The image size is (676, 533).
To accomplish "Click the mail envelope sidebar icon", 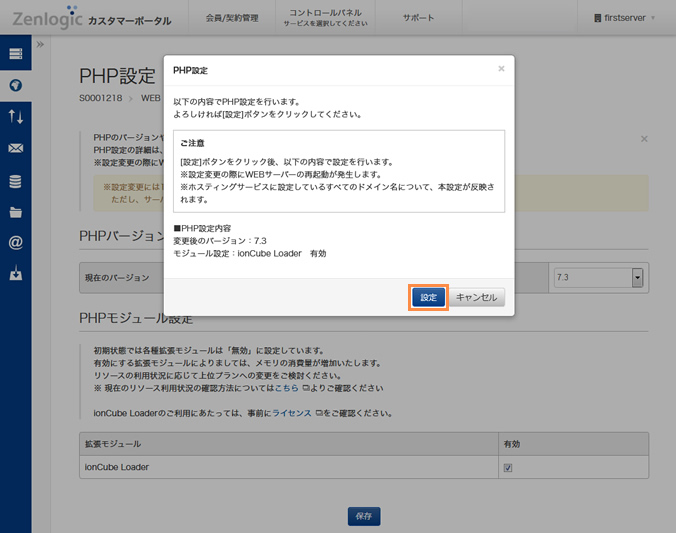I will 15,149.
